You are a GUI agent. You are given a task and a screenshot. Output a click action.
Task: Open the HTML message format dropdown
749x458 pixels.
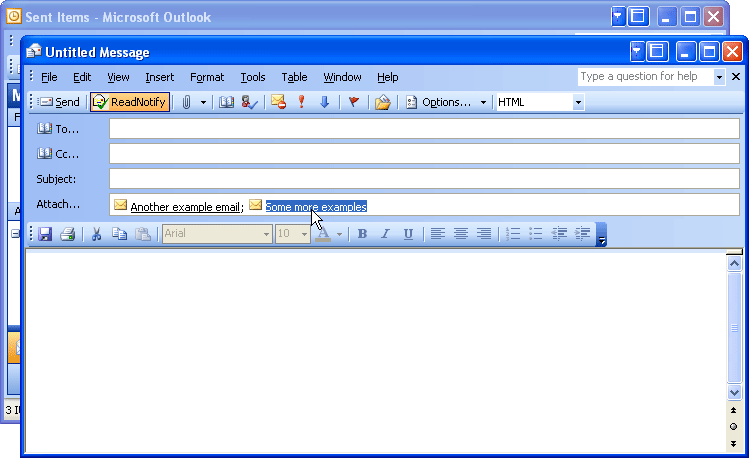578,102
